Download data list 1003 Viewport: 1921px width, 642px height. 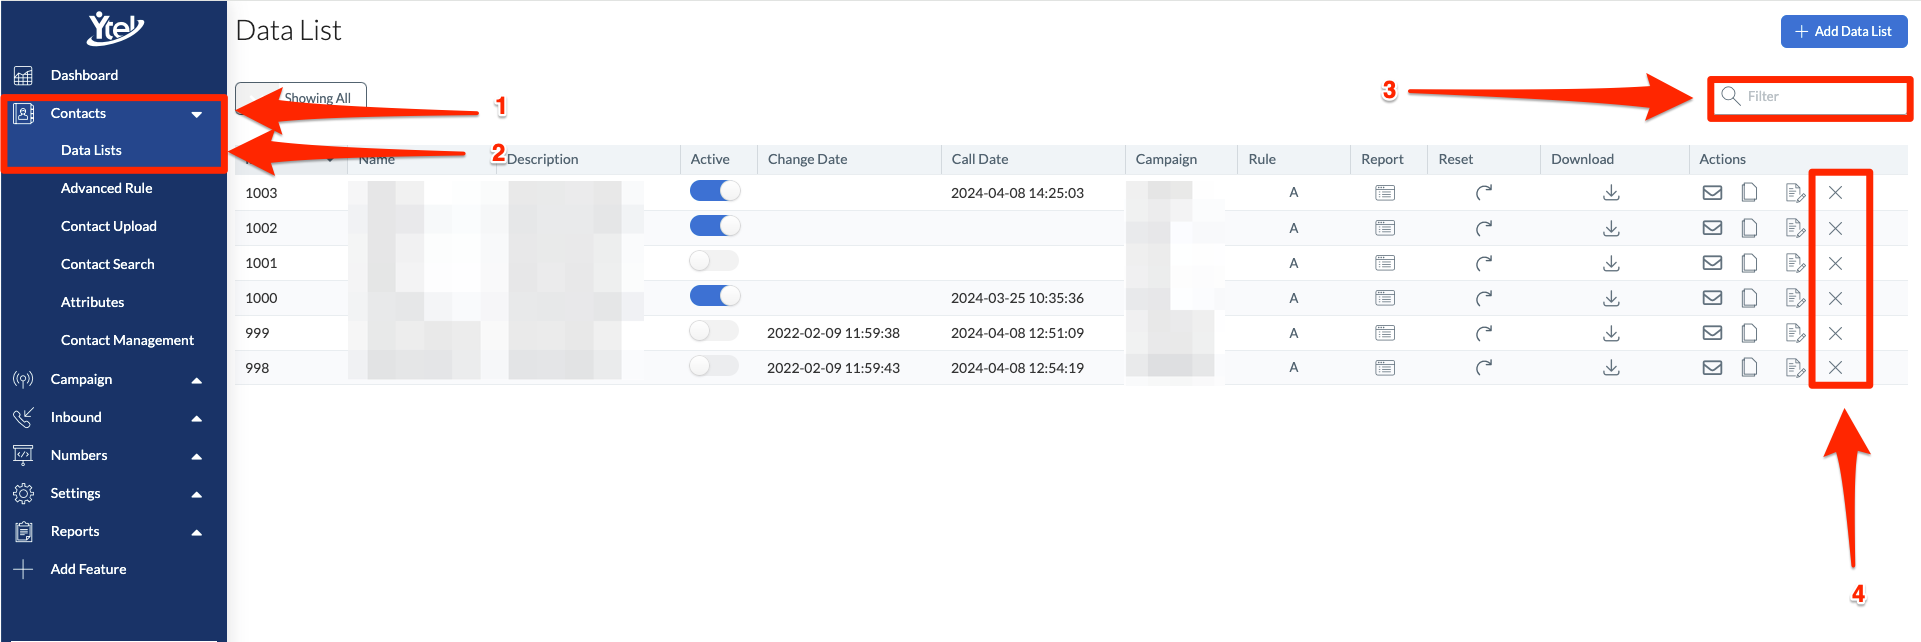1611,193
